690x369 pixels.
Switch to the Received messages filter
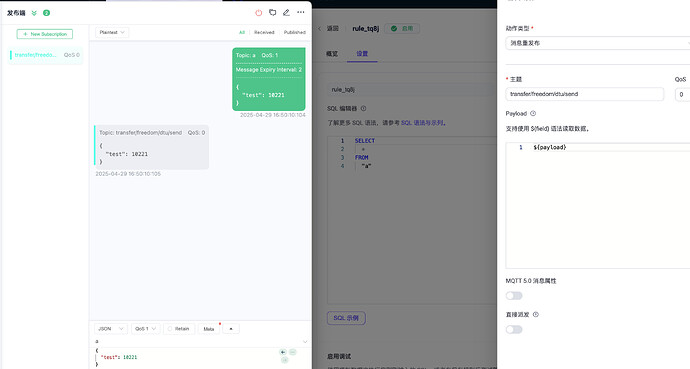264,32
